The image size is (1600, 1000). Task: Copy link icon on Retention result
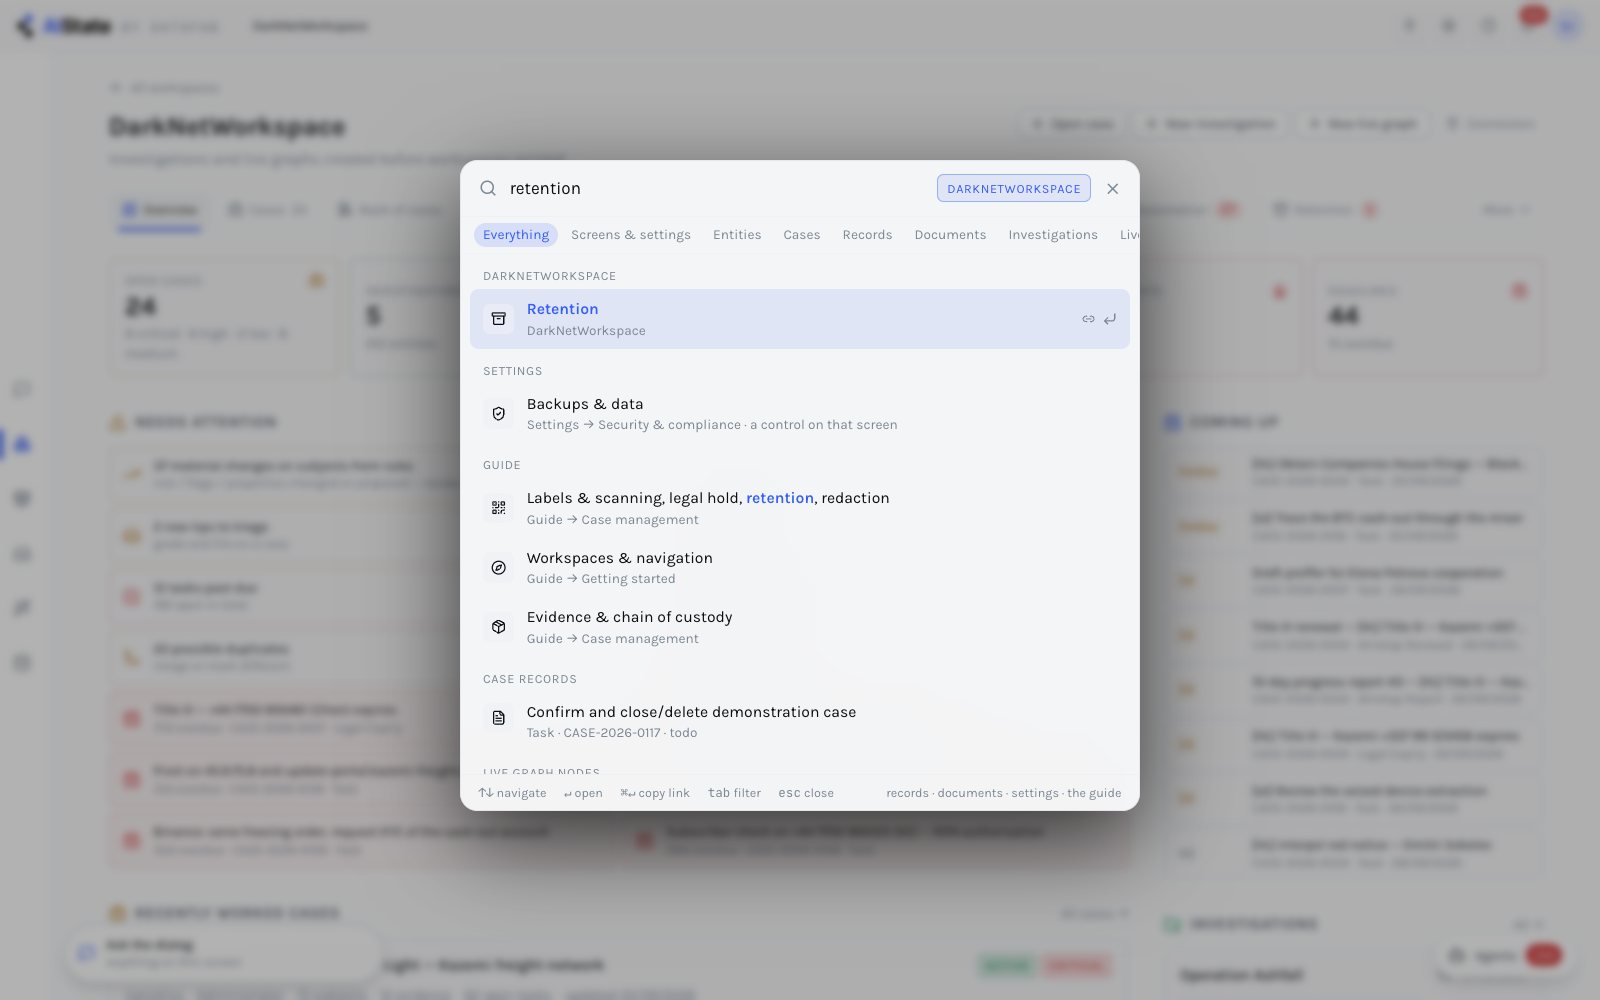pyautogui.click(x=1088, y=319)
